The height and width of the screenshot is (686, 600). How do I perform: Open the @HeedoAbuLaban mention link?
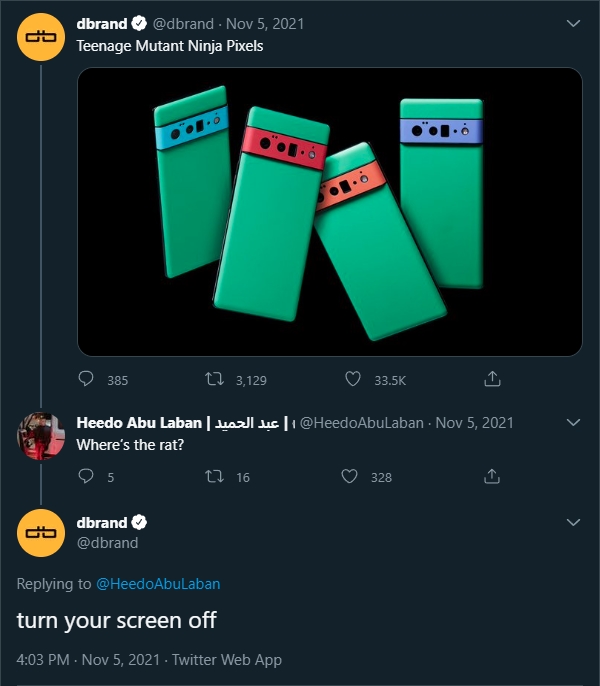point(158,583)
